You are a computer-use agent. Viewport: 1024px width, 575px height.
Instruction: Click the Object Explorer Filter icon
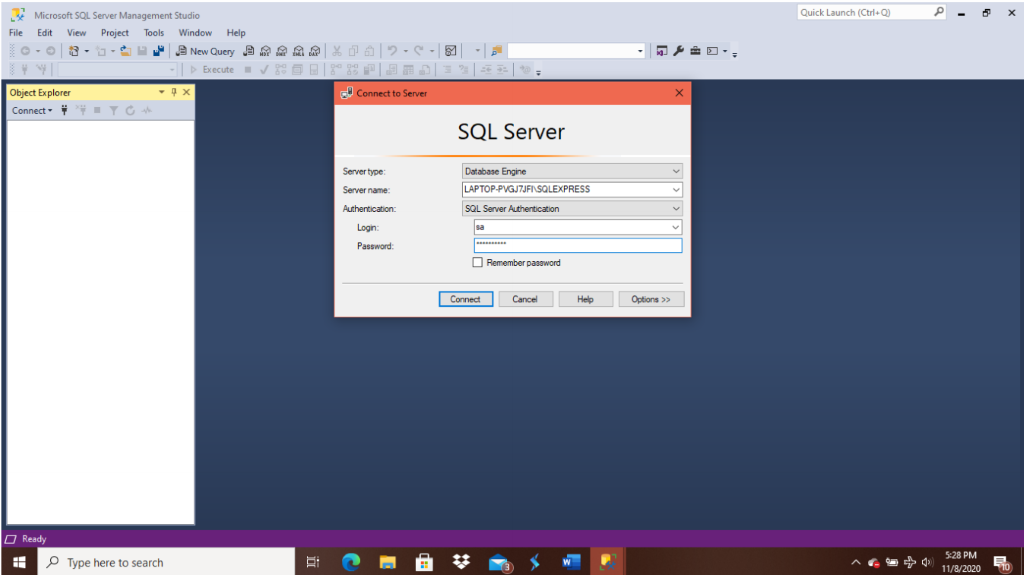pos(114,110)
